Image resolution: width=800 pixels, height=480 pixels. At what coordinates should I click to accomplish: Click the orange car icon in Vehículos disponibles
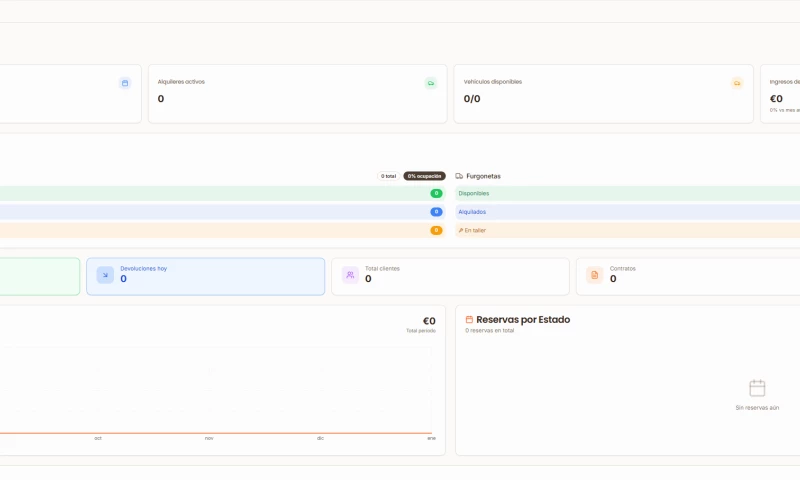click(x=737, y=83)
